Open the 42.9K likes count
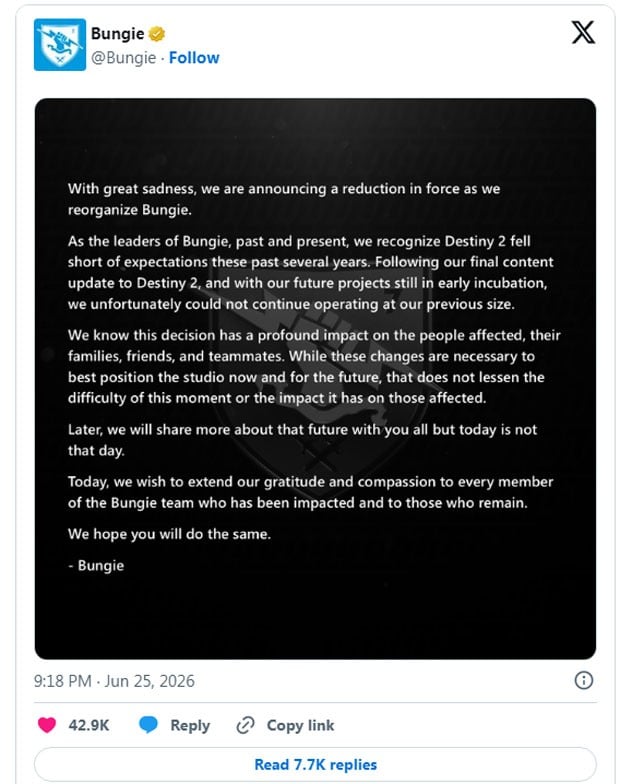 pos(89,725)
